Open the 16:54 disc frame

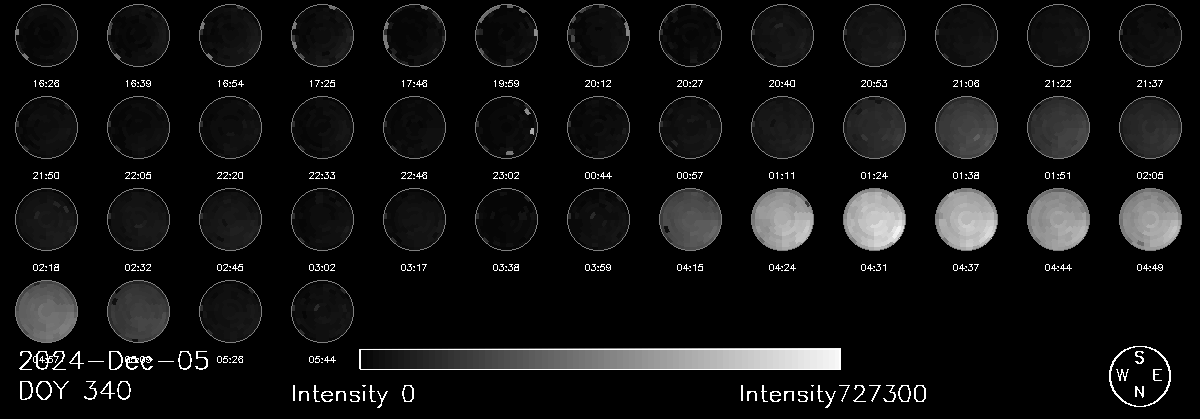coord(230,35)
